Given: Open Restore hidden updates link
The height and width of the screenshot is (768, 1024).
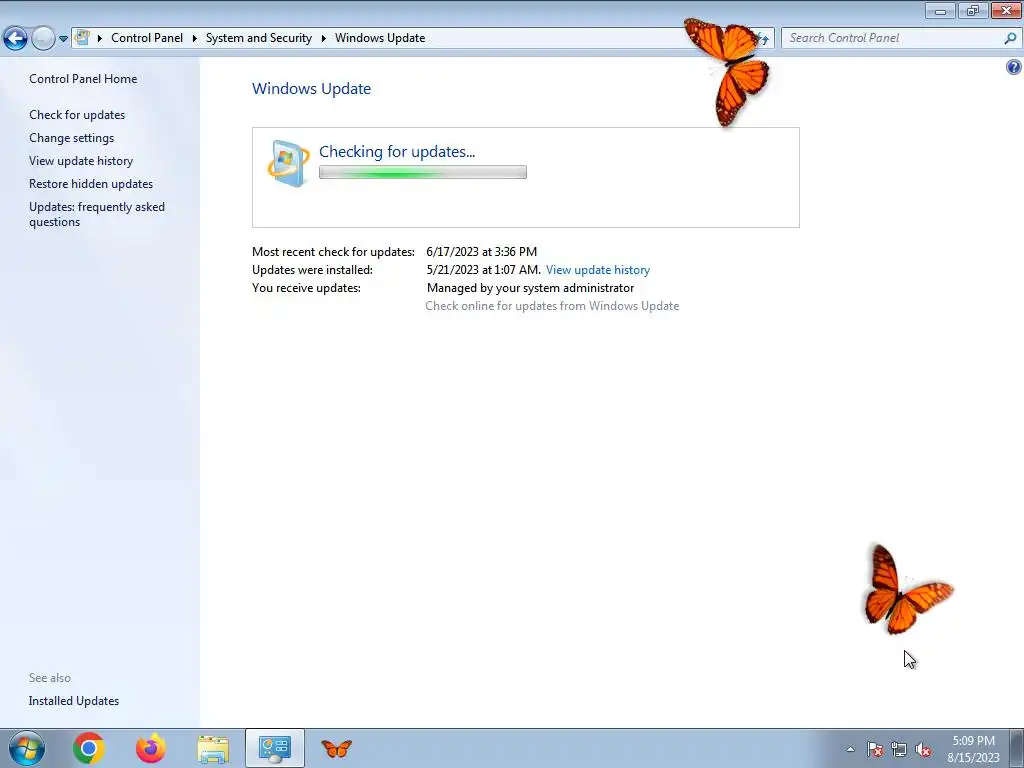Looking at the screenshot, I should pos(91,184).
